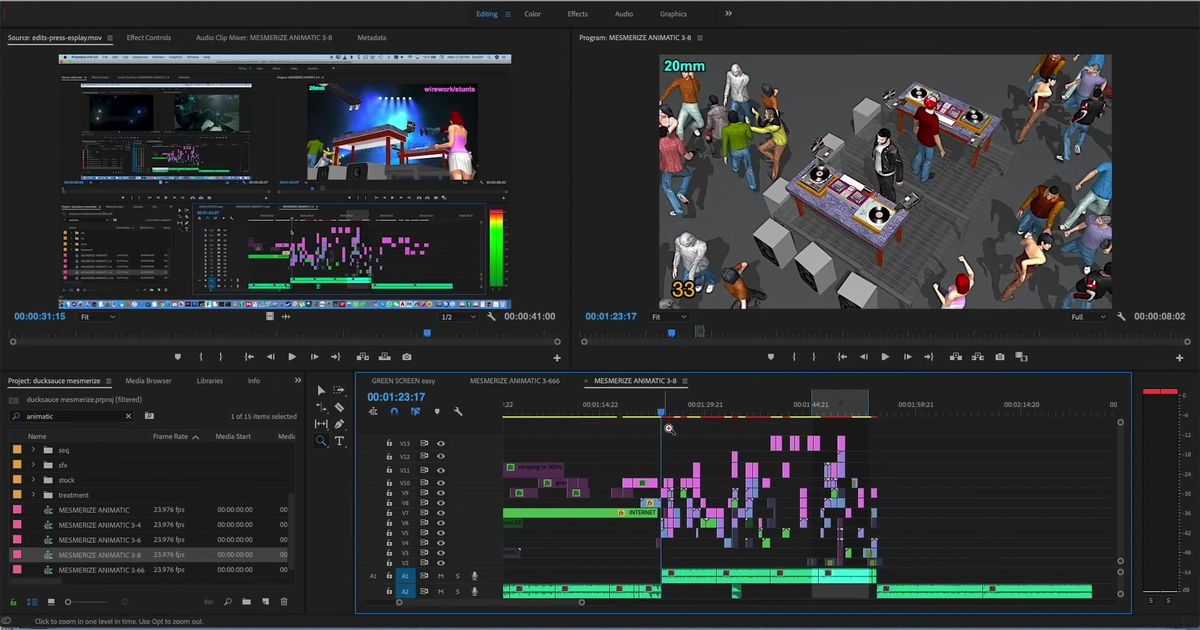Add marker from timeline header
This screenshot has width=1200, height=630.
437,411
